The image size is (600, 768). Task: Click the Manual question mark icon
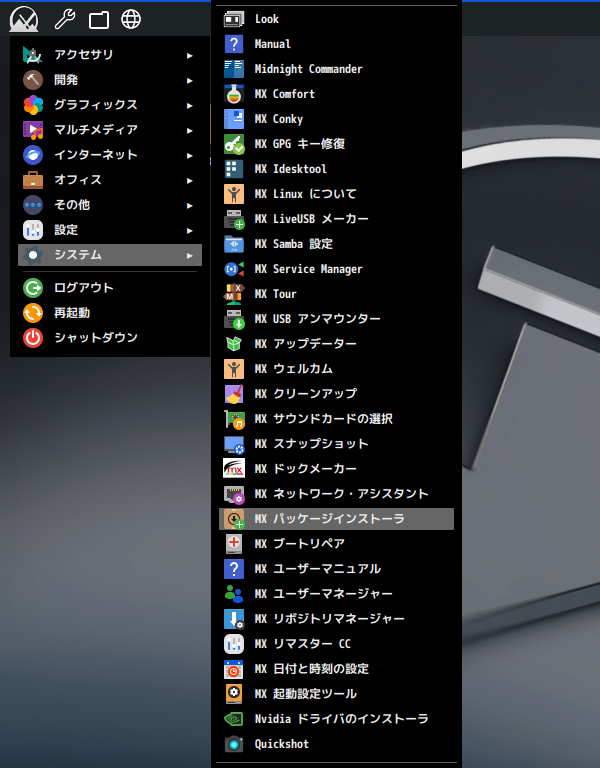234,44
